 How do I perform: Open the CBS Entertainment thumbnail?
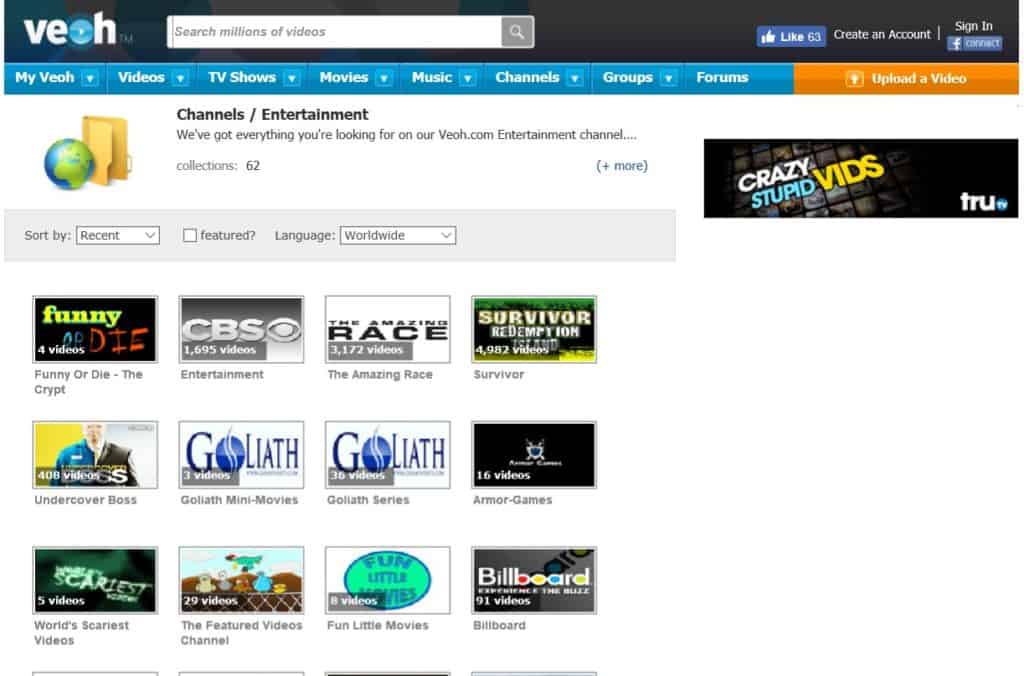242,329
